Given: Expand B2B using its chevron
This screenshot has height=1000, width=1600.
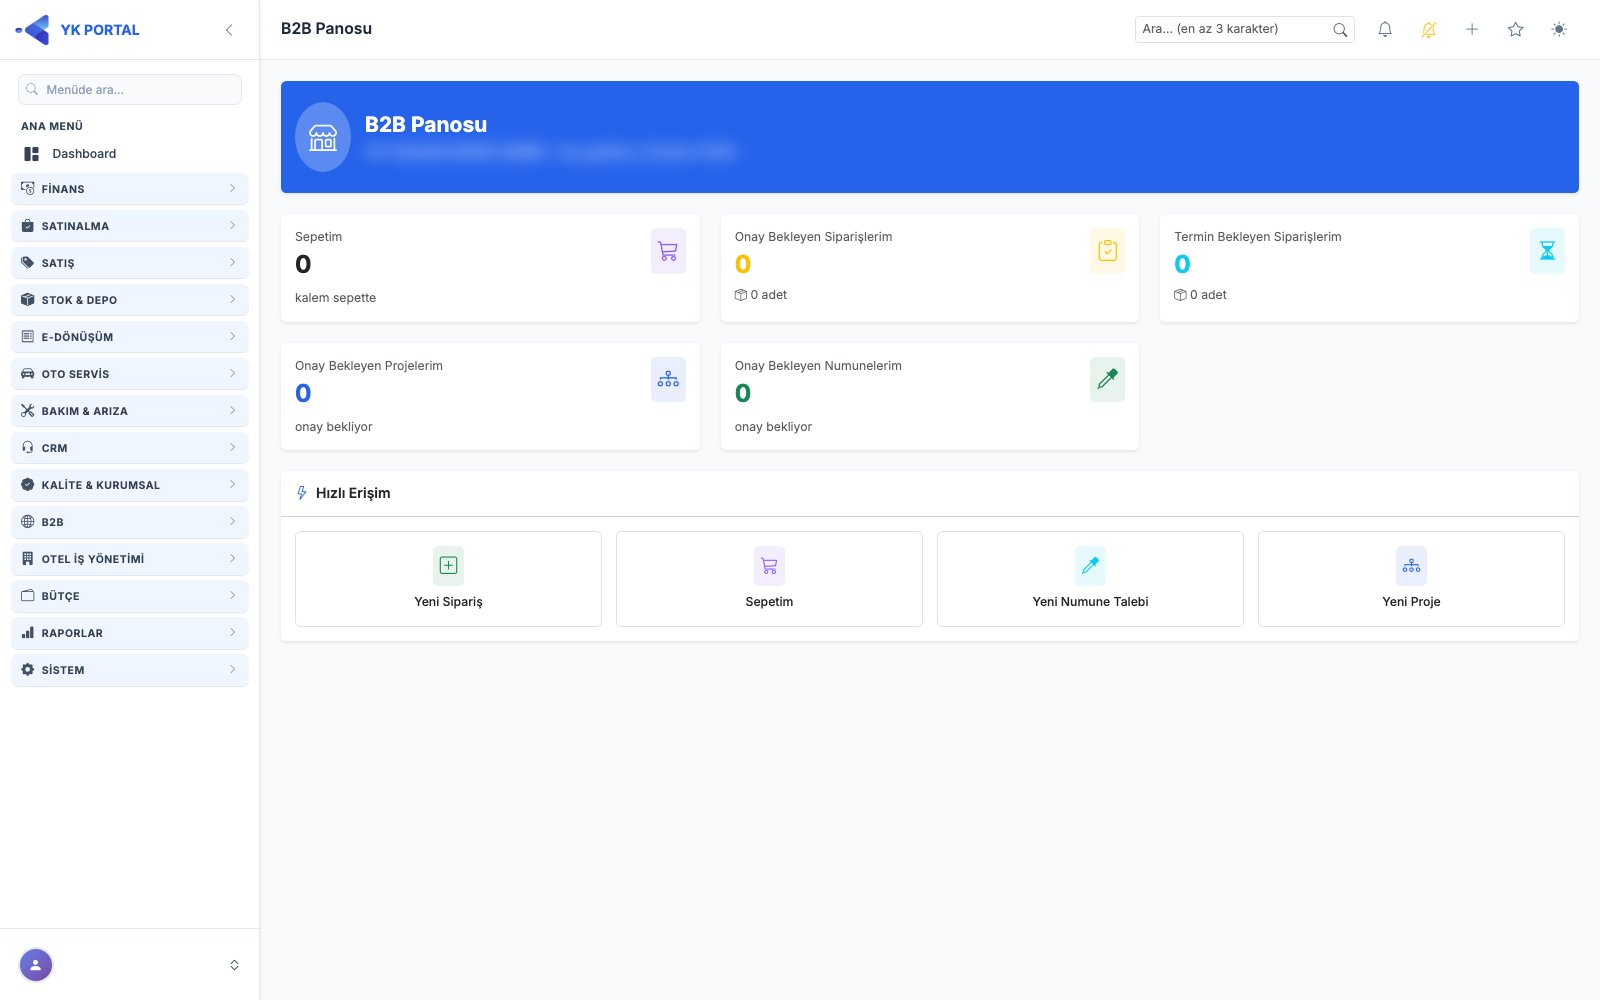Looking at the screenshot, I should (233, 522).
